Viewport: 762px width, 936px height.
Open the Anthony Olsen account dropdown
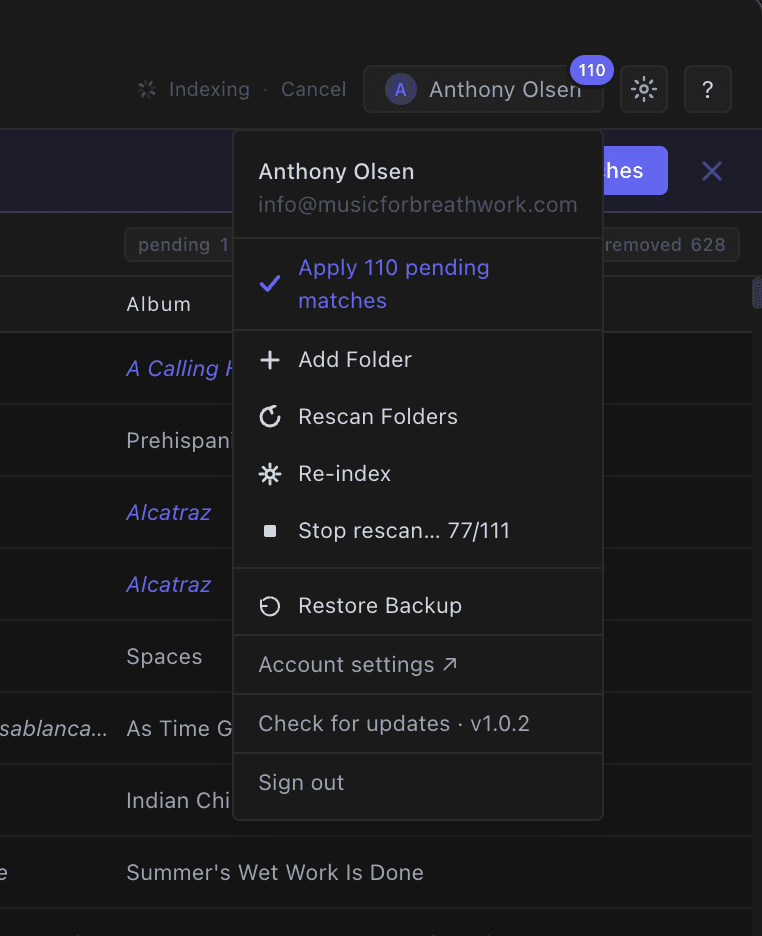pos(483,90)
